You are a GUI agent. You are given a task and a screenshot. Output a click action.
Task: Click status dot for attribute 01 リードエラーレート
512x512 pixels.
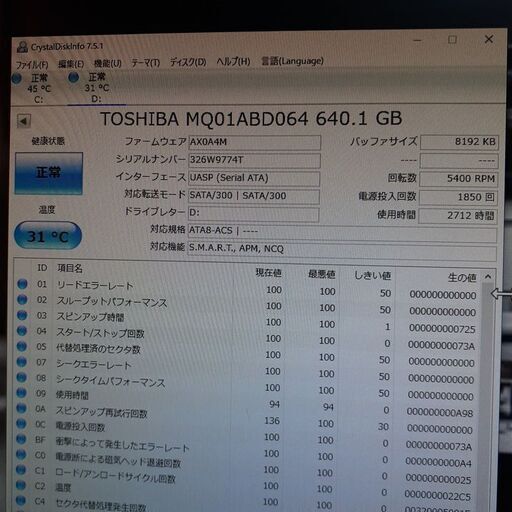[x=22, y=284]
